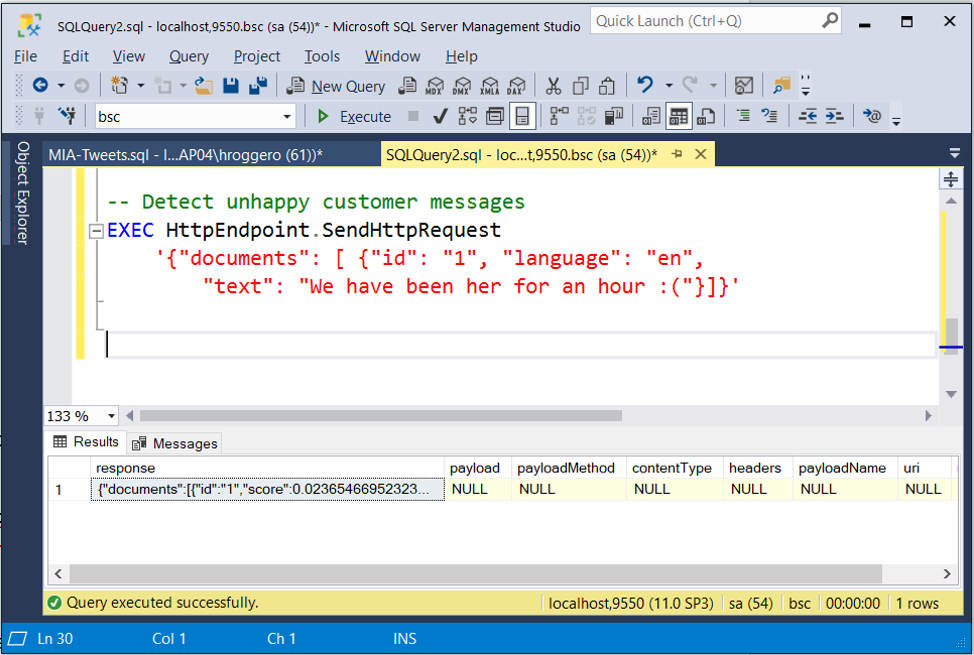Expand the Object Explorer side panel
Viewport: 974px width, 655px height.
(x=23, y=193)
